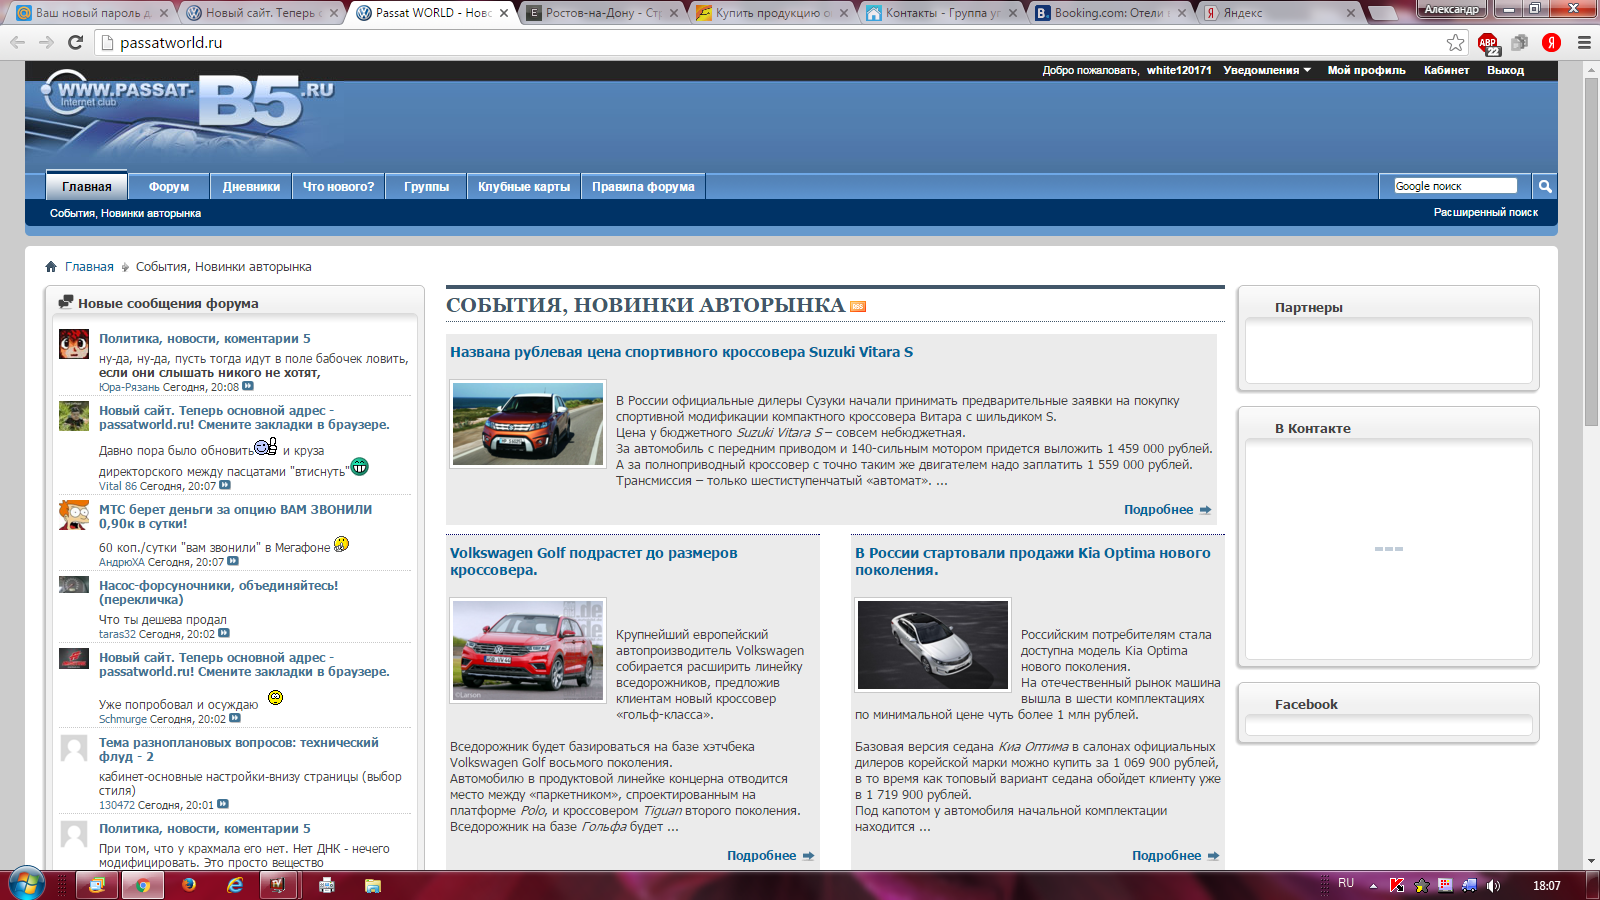Open Насос-форсуночники thread link
Image resolution: width=1600 pixels, height=900 pixels.
pos(218,592)
